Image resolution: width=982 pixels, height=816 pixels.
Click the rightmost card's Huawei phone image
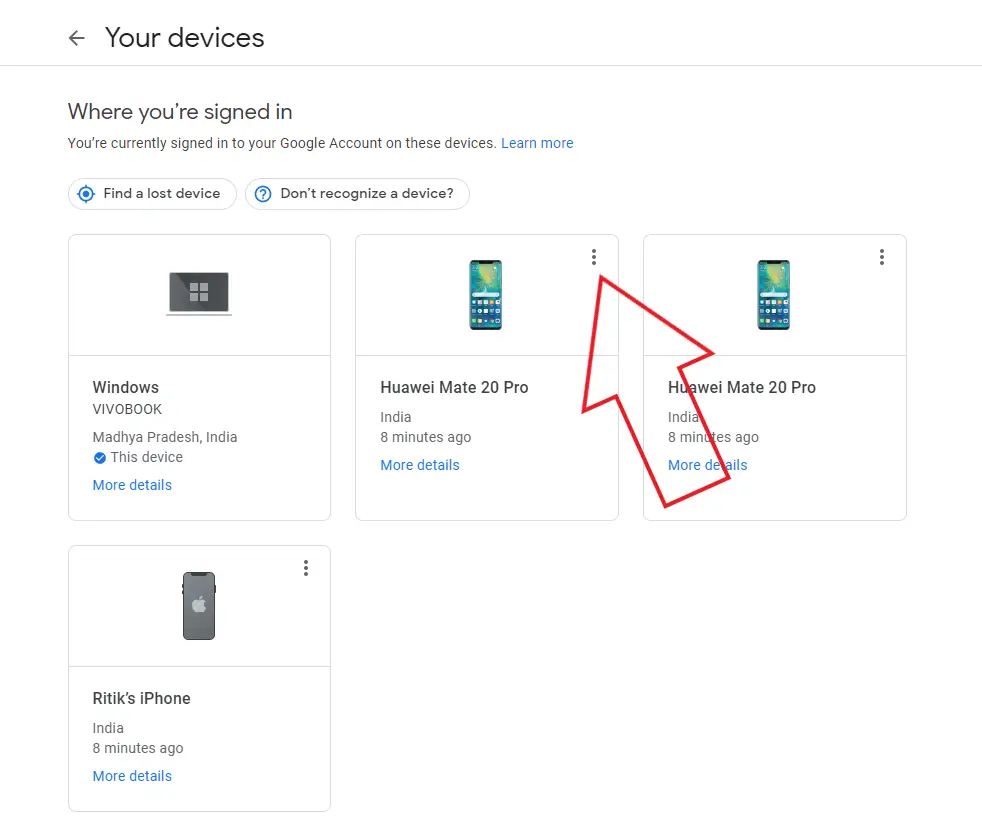773,294
